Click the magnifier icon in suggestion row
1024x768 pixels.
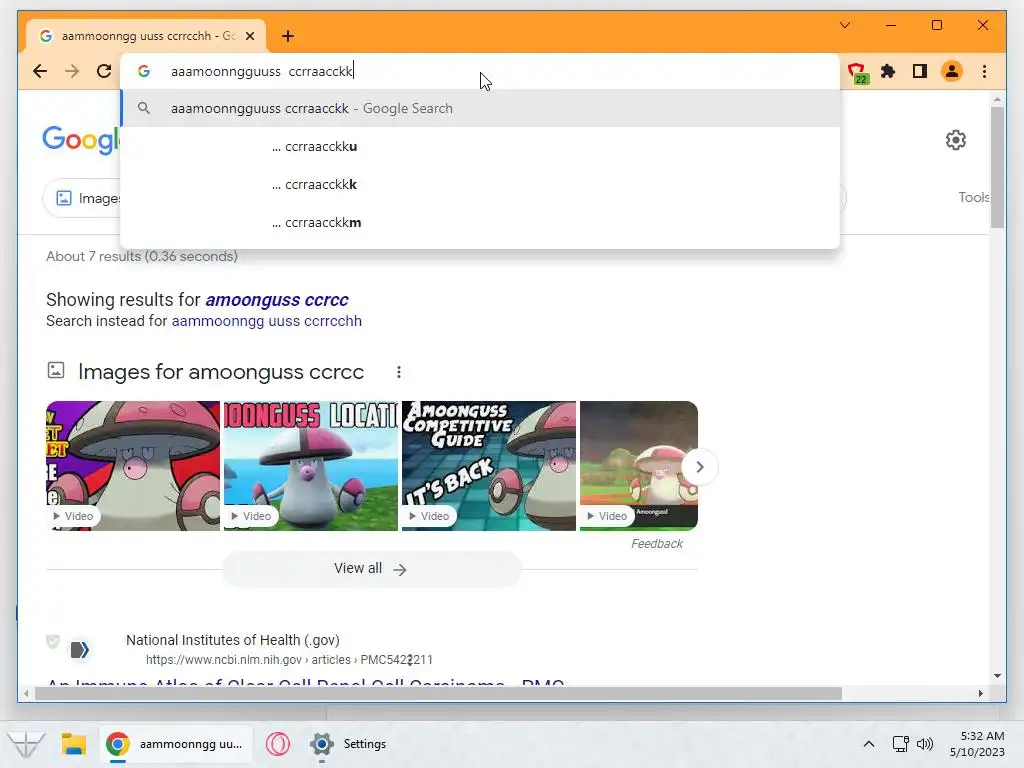[x=144, y=108]
